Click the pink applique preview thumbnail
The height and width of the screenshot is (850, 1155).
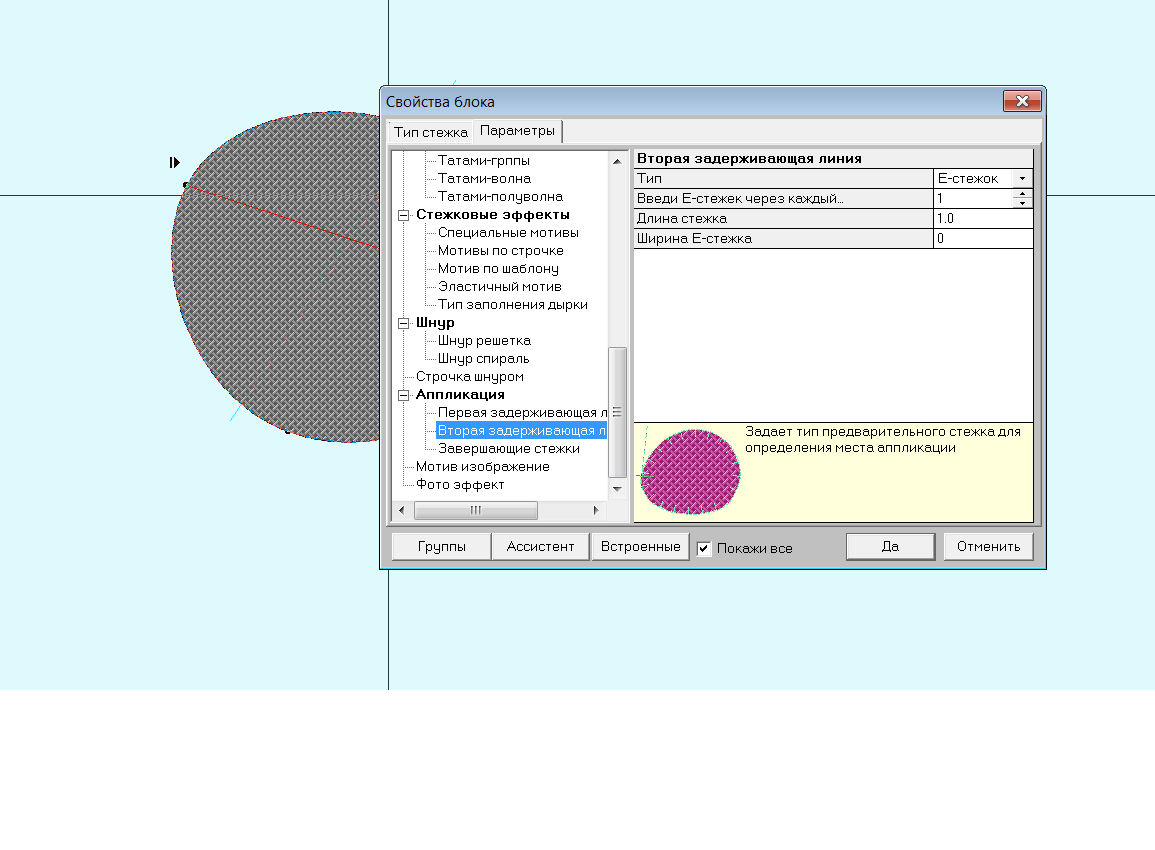(x=690, y=472)
